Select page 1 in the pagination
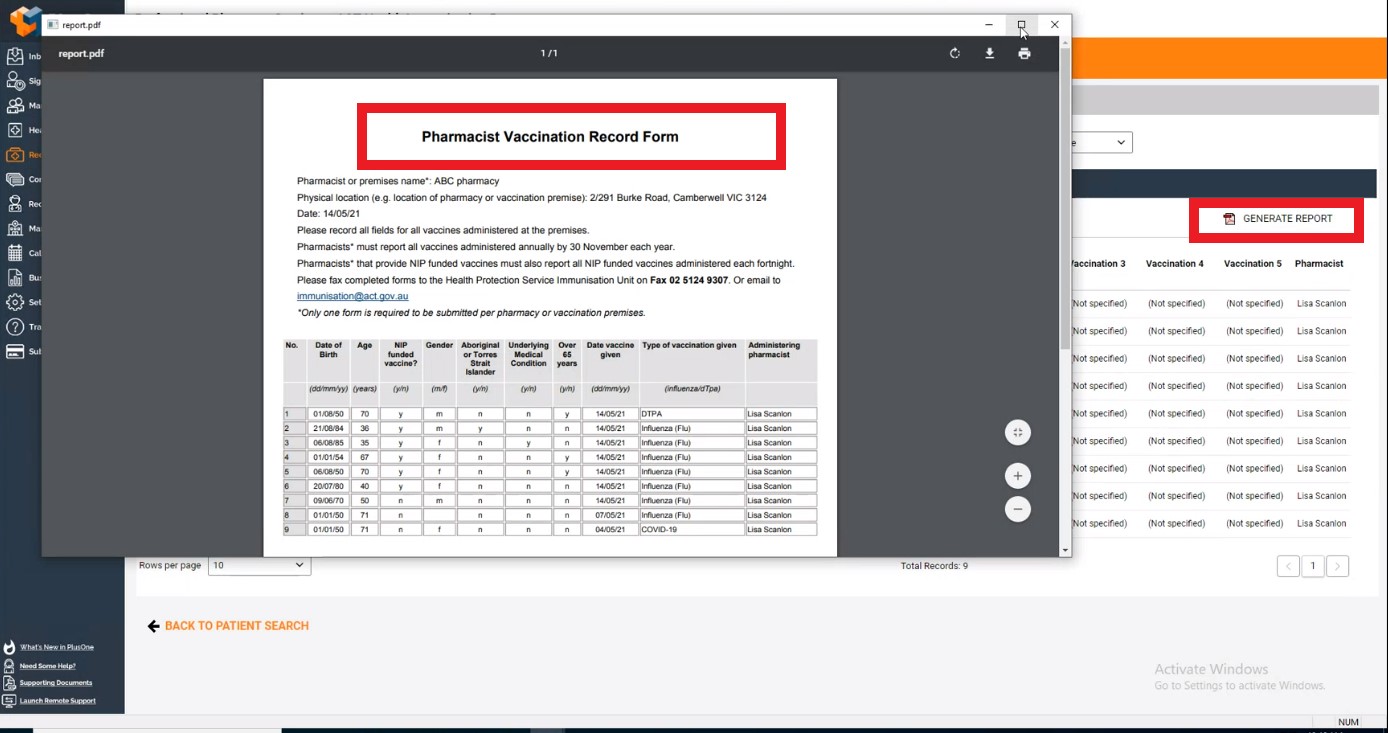This screenshot has height=733, width=1388. (x=1313, y=566)
